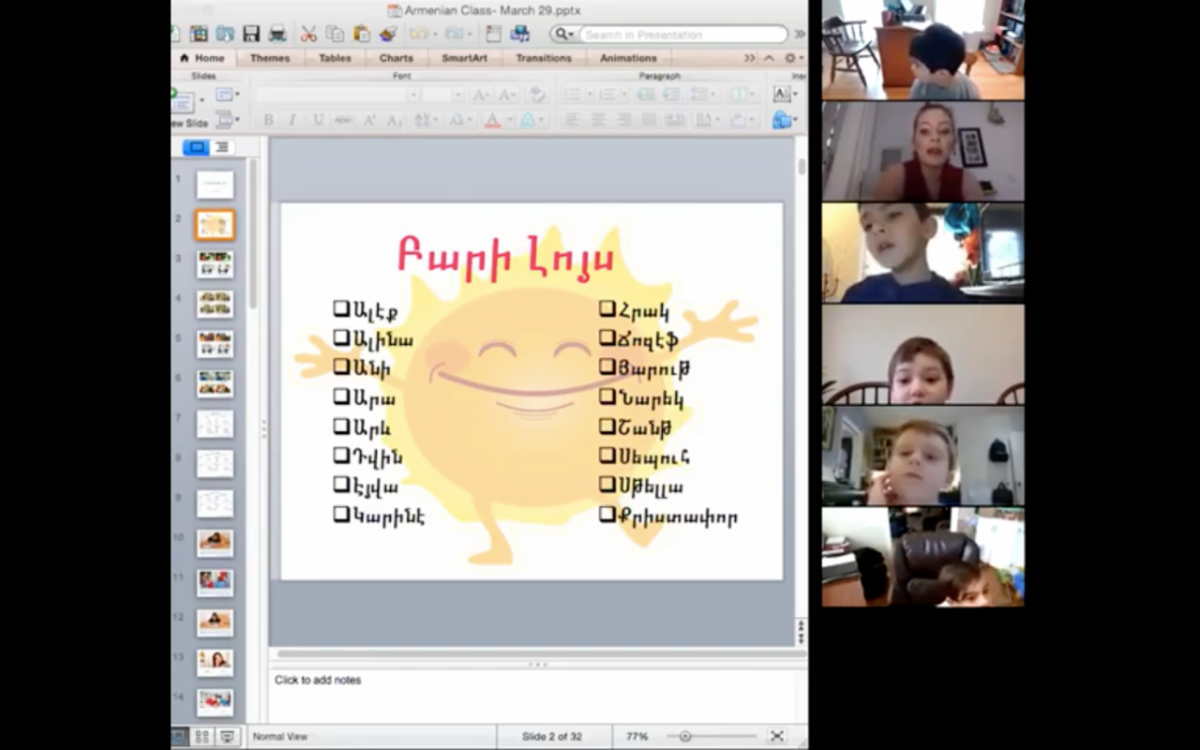
Task: Click the woman in red top video tile
Action: (x=923, y=151)
